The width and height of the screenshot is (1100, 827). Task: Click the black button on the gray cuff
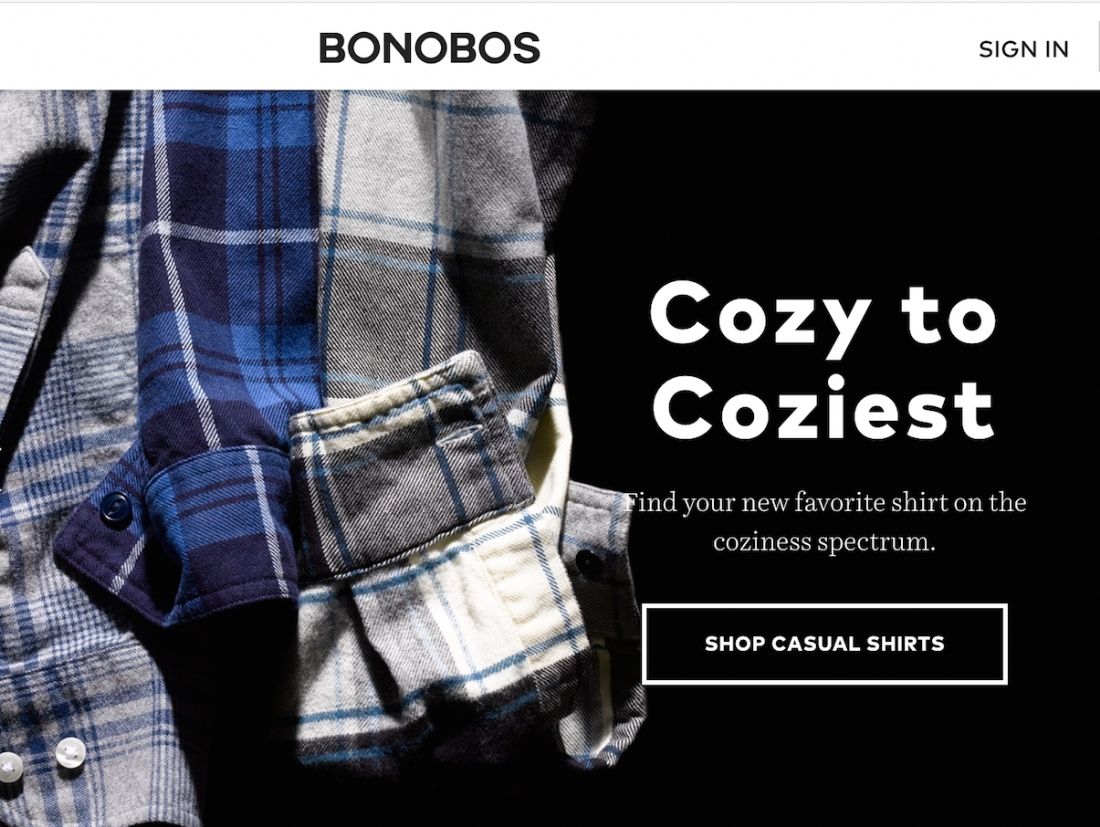coord(588,563)
